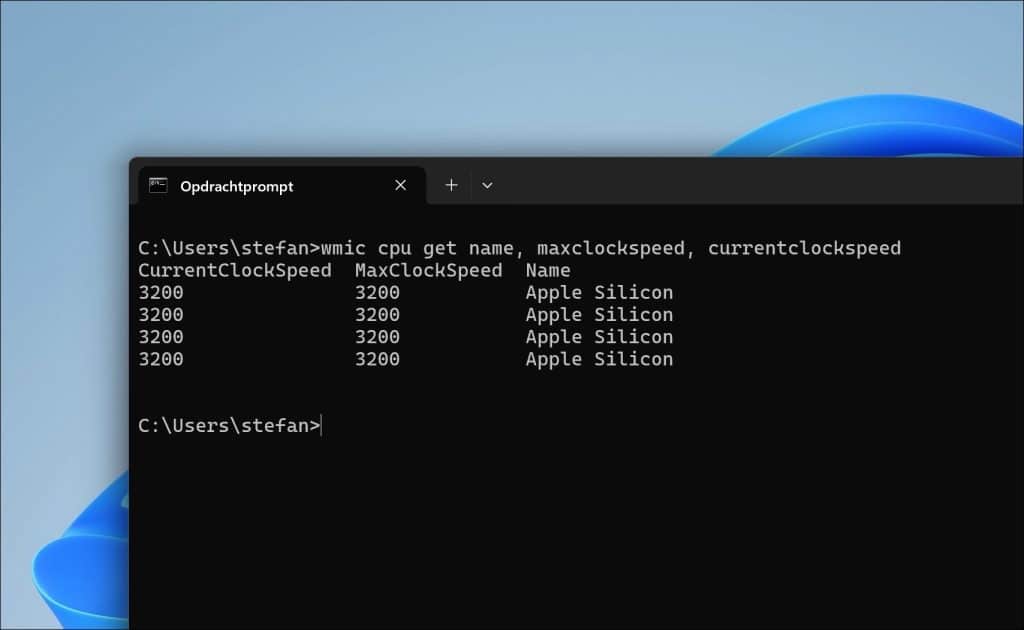Click the CurrentClockSpeed column header

[234, 270]
